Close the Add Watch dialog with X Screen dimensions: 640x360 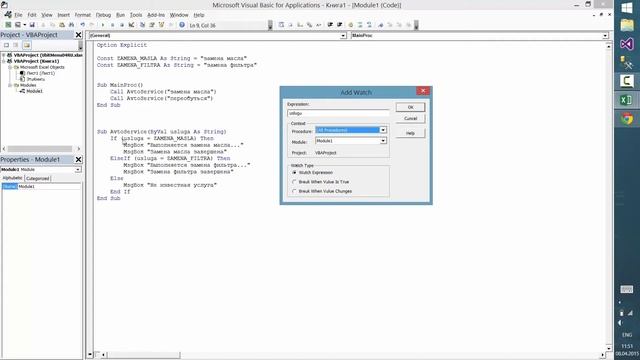(423, 91)
